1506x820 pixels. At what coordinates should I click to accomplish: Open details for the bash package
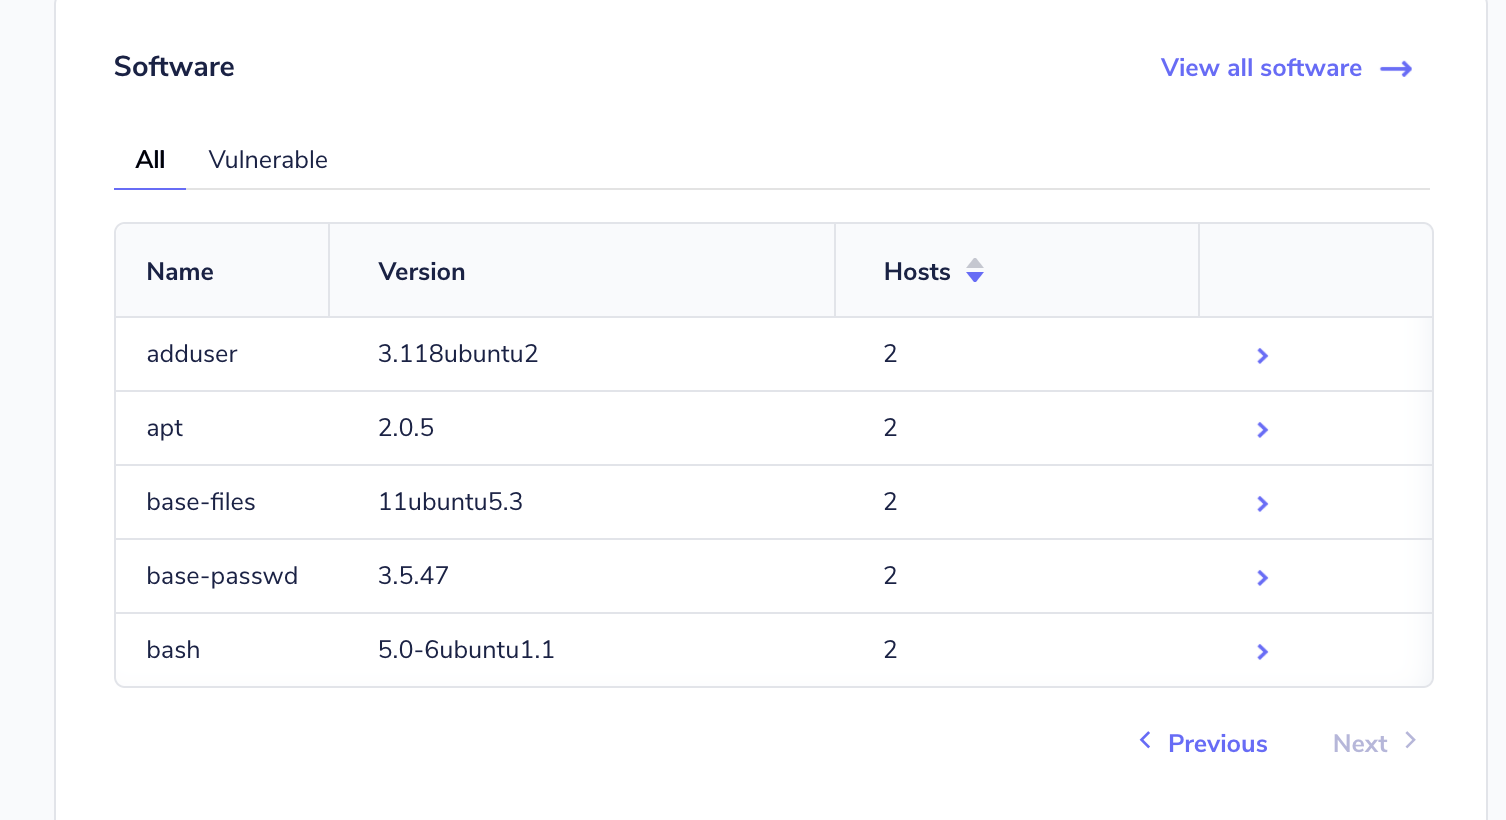tap(1262, 651)
